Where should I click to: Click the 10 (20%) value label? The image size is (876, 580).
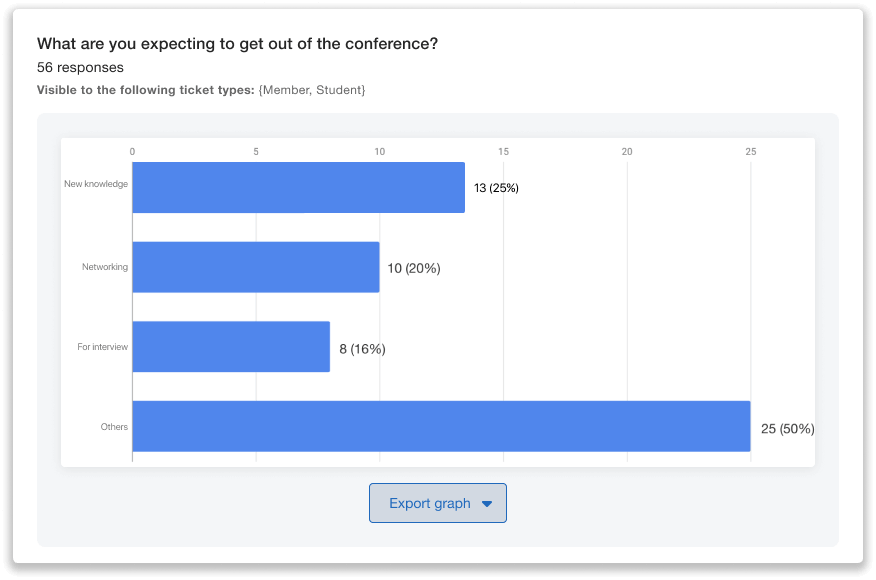412,268
